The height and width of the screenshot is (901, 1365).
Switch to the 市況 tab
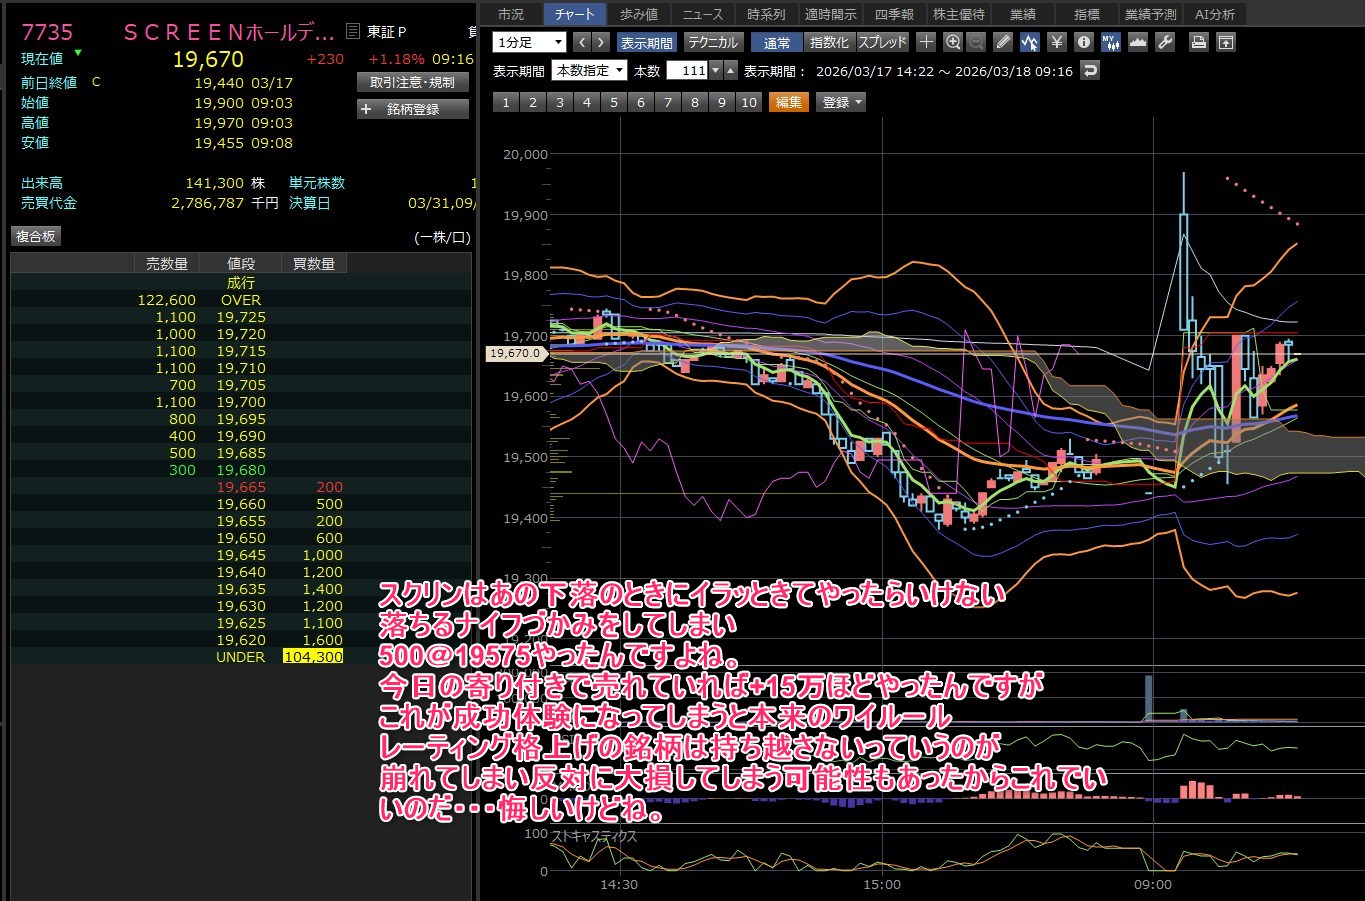[x=511, y=14]
